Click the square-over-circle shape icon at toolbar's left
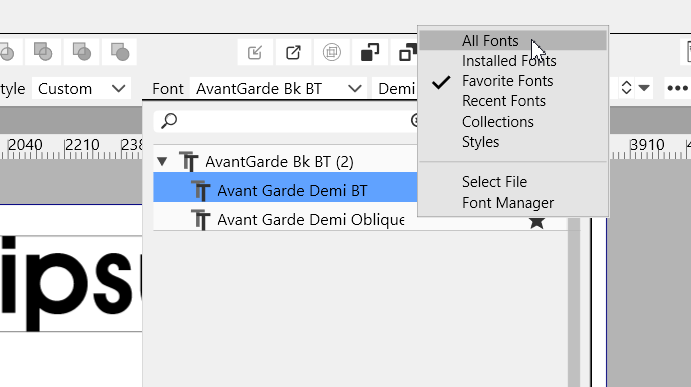The width and height of the screenshot is (691, 387). click(43, 52)
